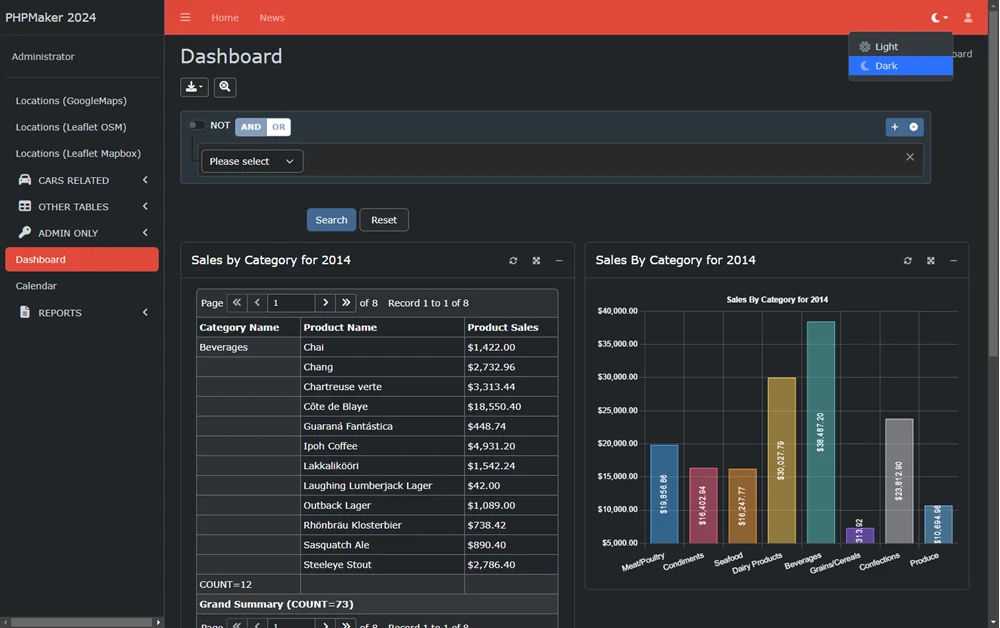The image size is (1000, 628).
Task: Click the page number input field
Action: click(x=291, y=303)
